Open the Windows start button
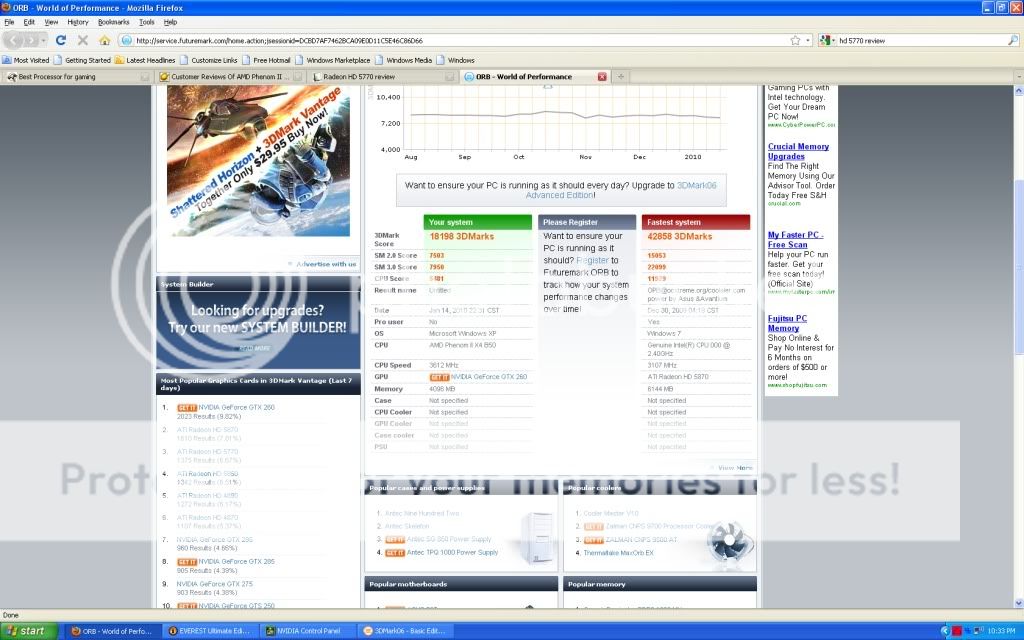1024x640 pixels. tap(28, 631)
